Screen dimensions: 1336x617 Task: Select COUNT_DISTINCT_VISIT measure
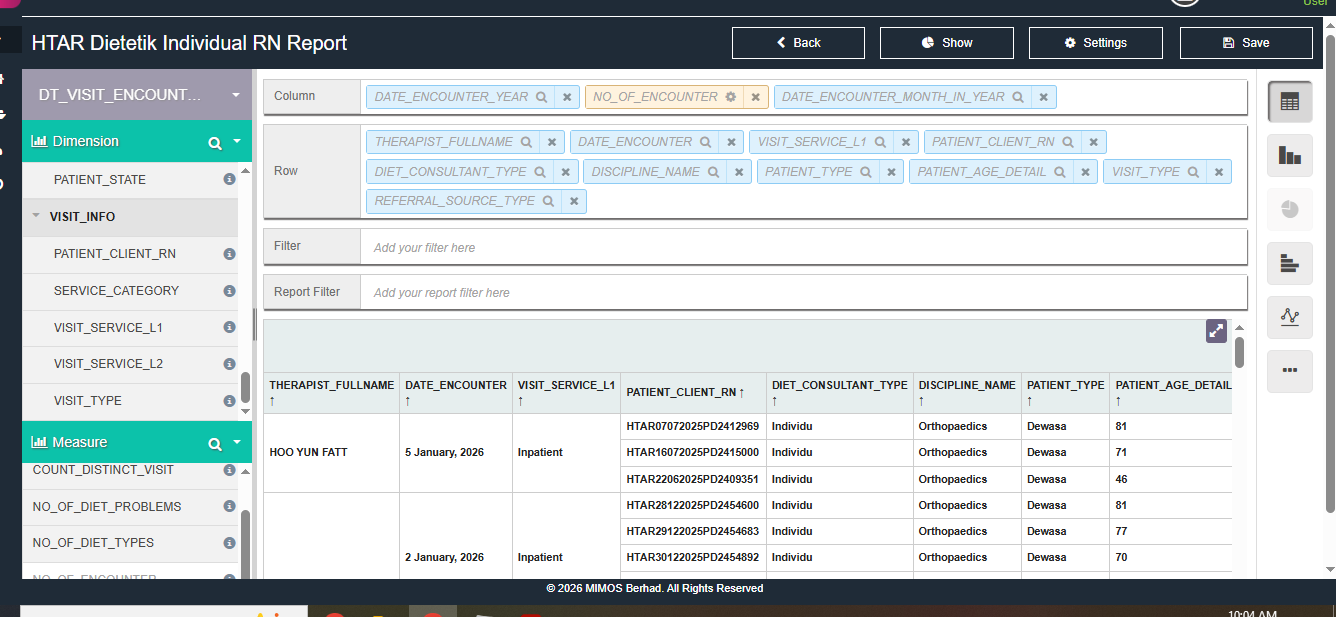(x=103, y=470)
